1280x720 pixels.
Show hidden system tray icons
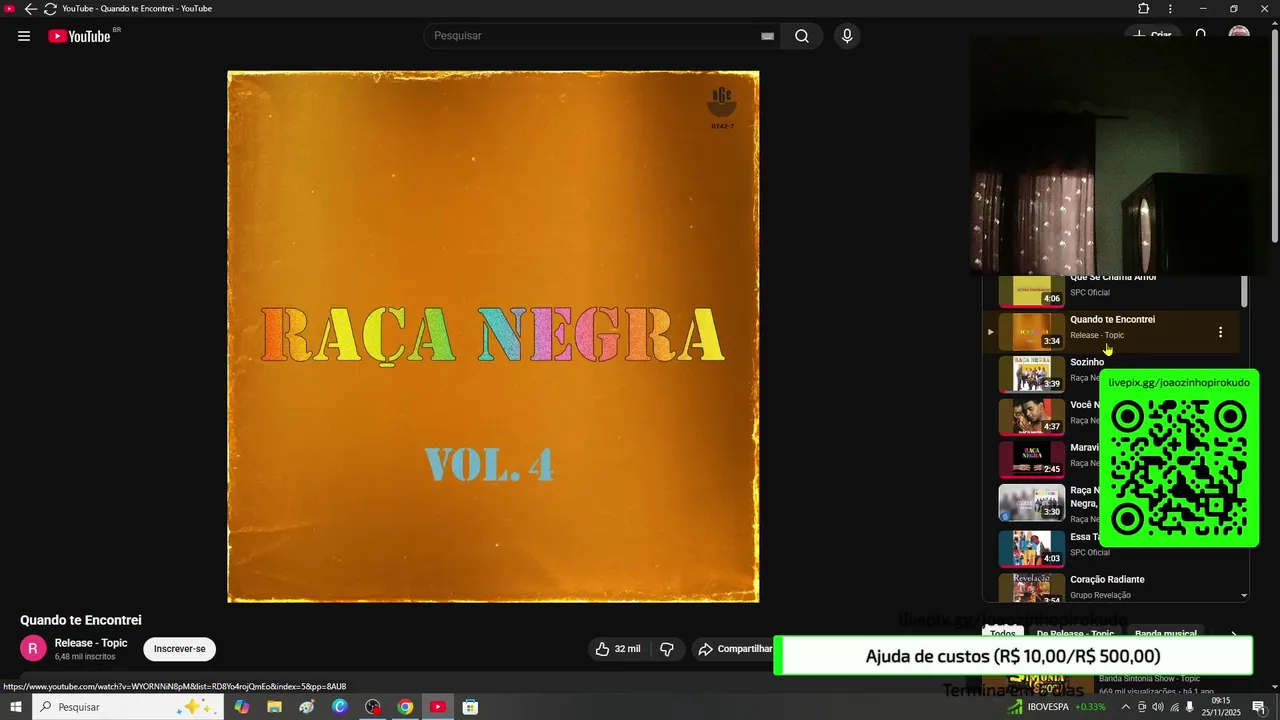[x=1125, y=707]
